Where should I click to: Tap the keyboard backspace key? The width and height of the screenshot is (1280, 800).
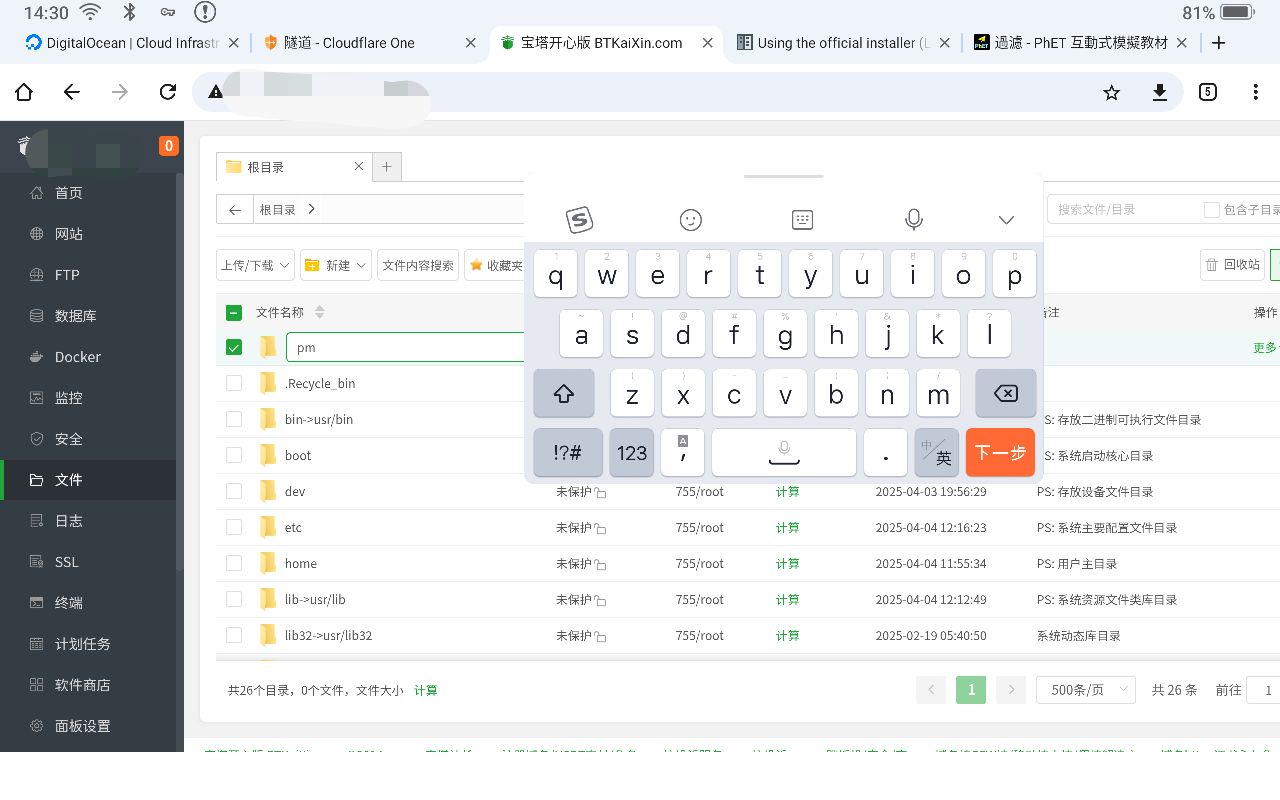pyautogui.click(x=1005, y=394)
